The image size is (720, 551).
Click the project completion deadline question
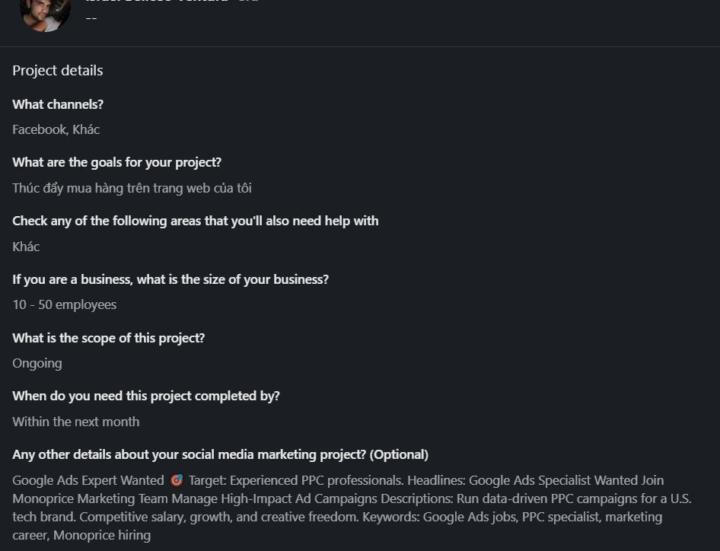click(146, 396)
